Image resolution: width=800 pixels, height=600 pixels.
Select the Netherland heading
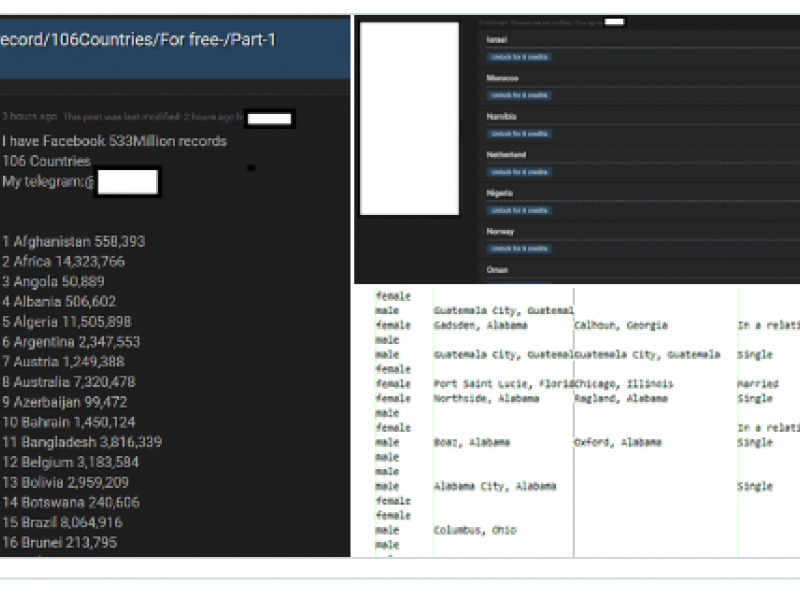[x=506, y=155]
